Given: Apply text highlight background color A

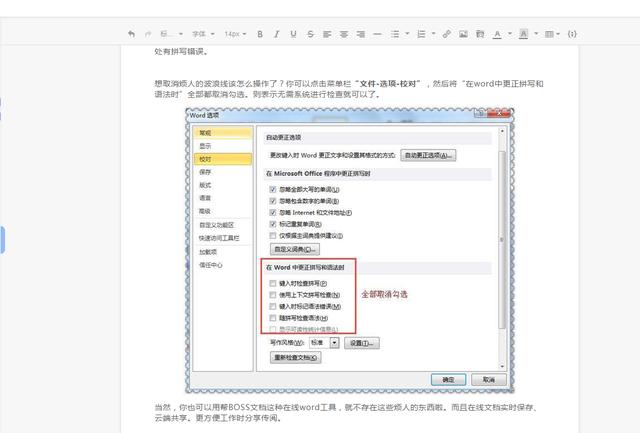Looking at the screenshot, I should 524,34.
